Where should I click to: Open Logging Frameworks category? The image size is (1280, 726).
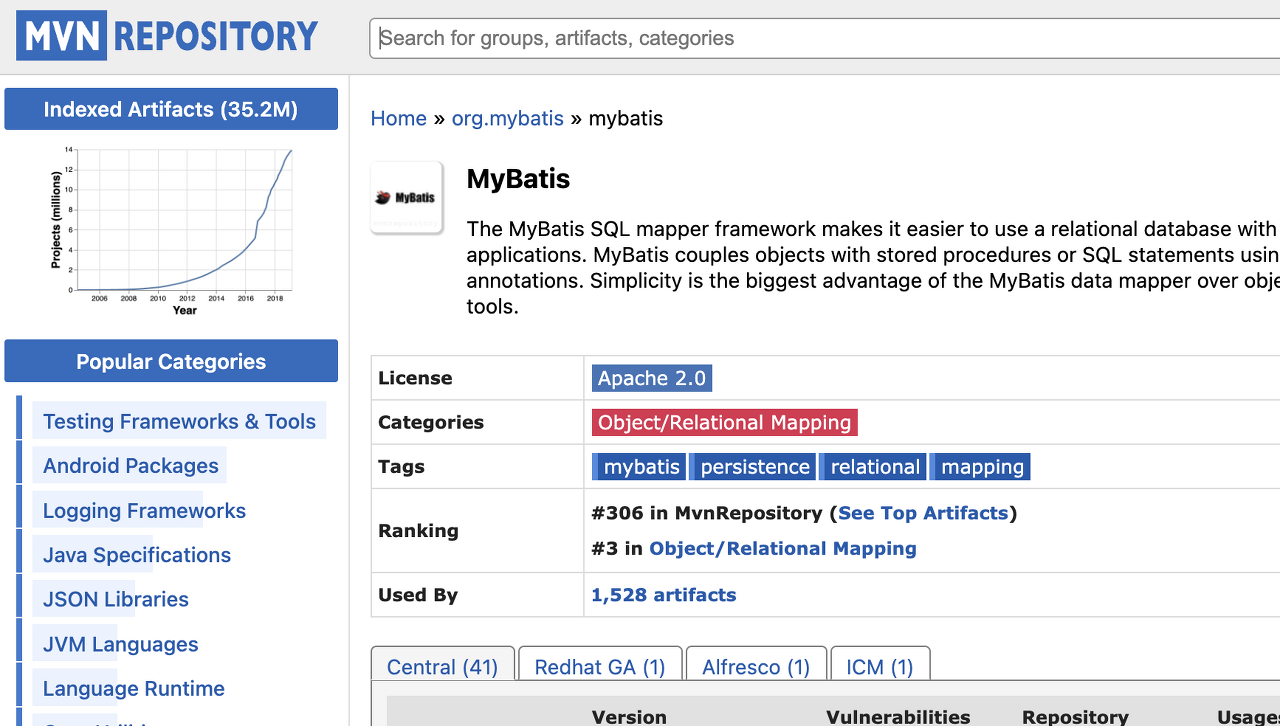[144, 510]
